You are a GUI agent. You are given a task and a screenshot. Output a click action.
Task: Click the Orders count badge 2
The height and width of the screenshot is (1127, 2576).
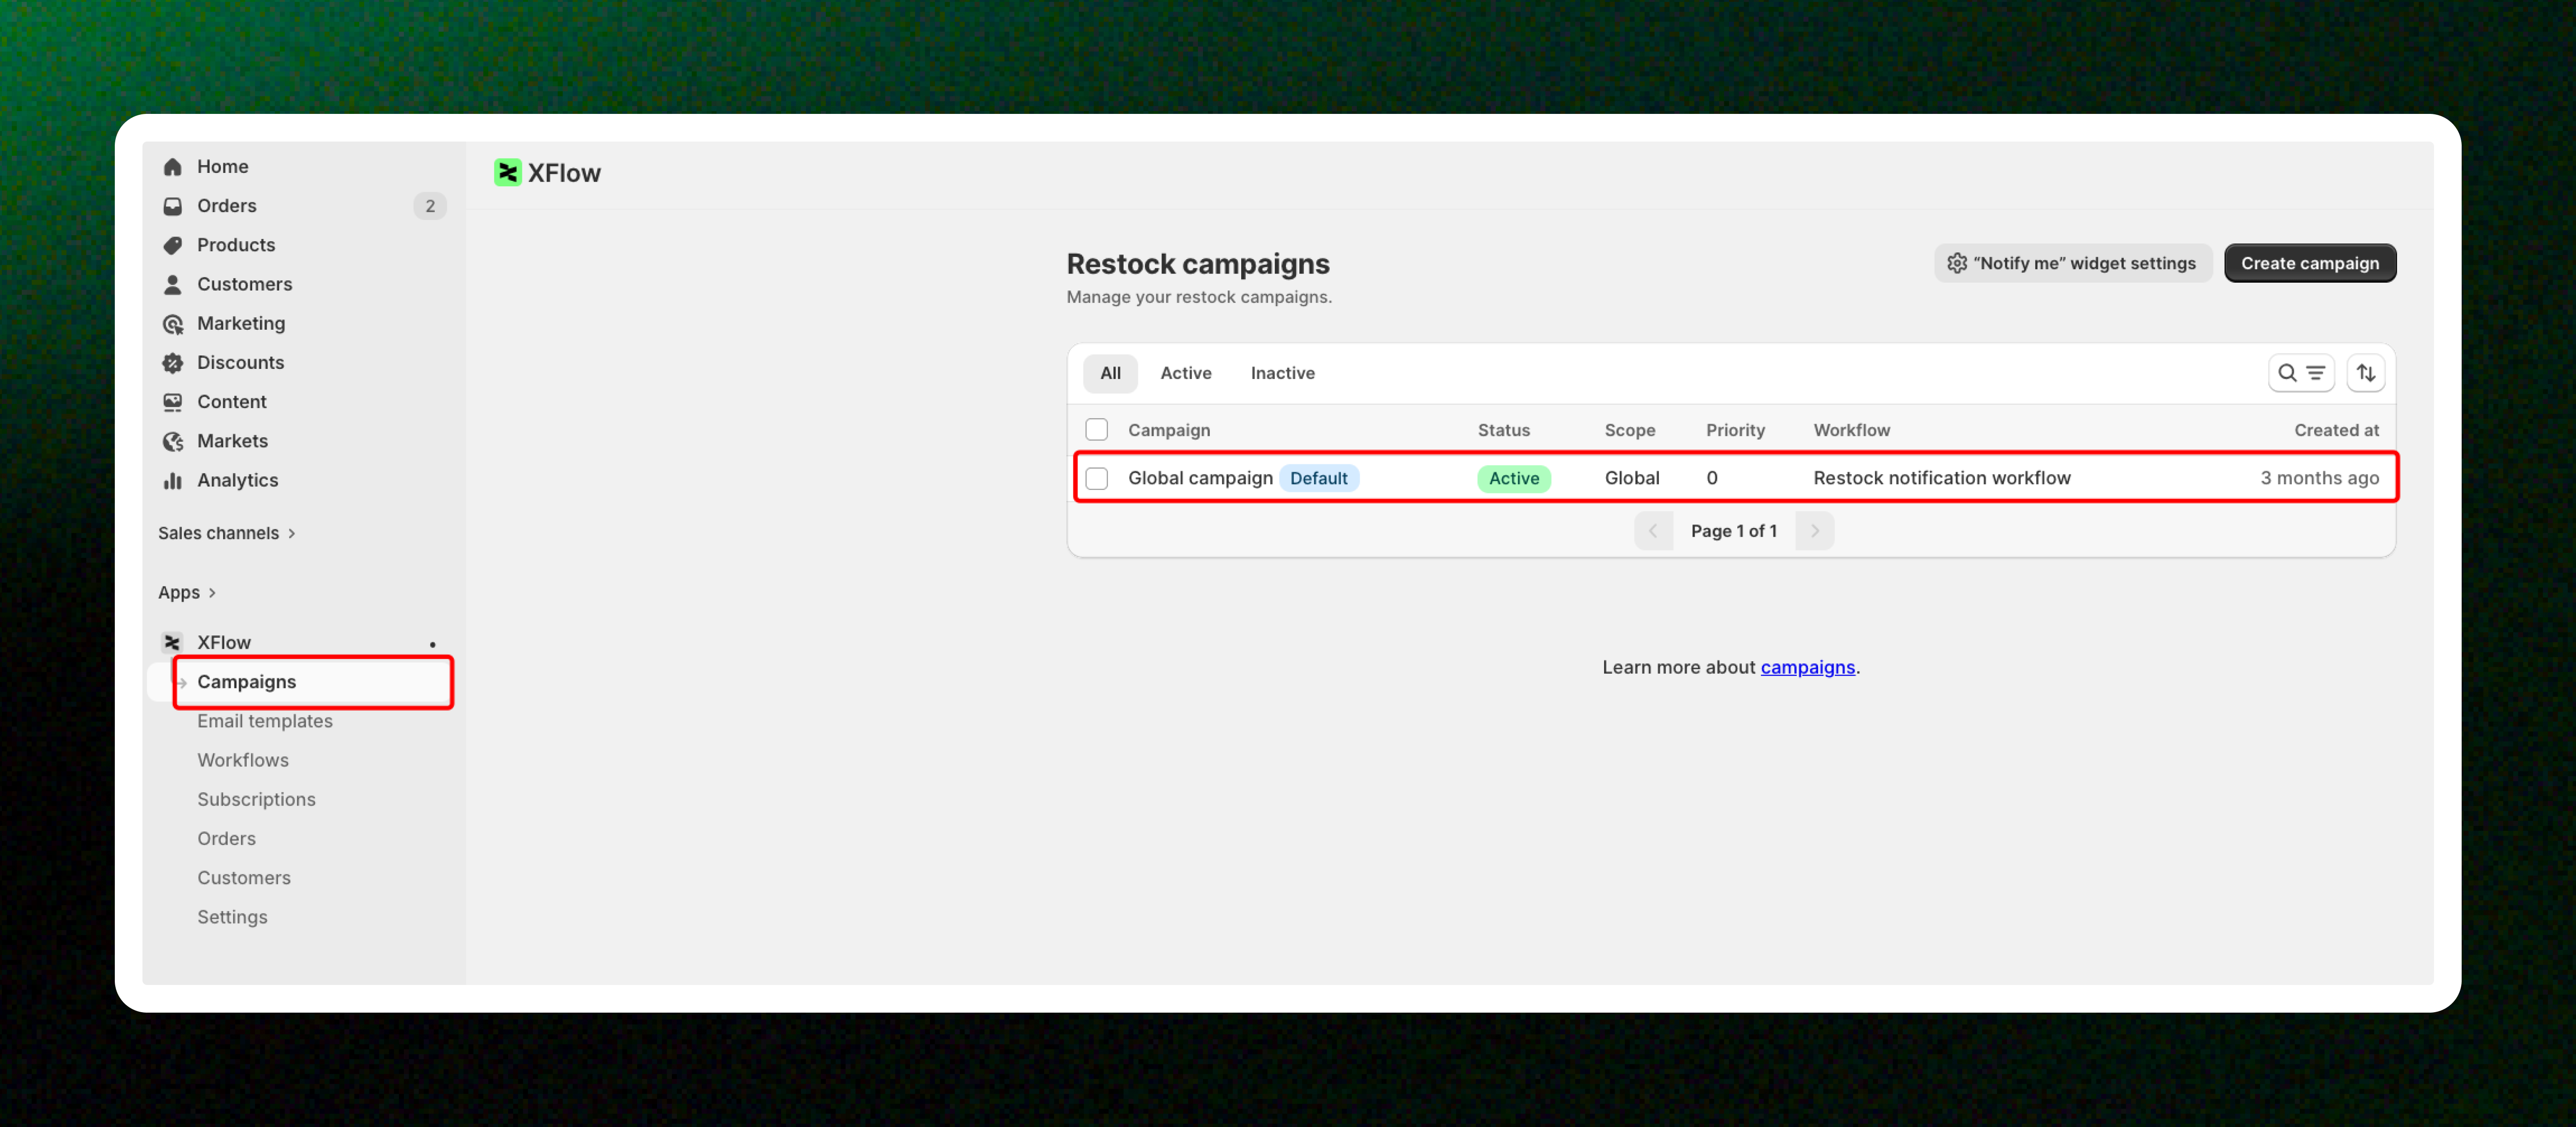click(x=430, y=206)
